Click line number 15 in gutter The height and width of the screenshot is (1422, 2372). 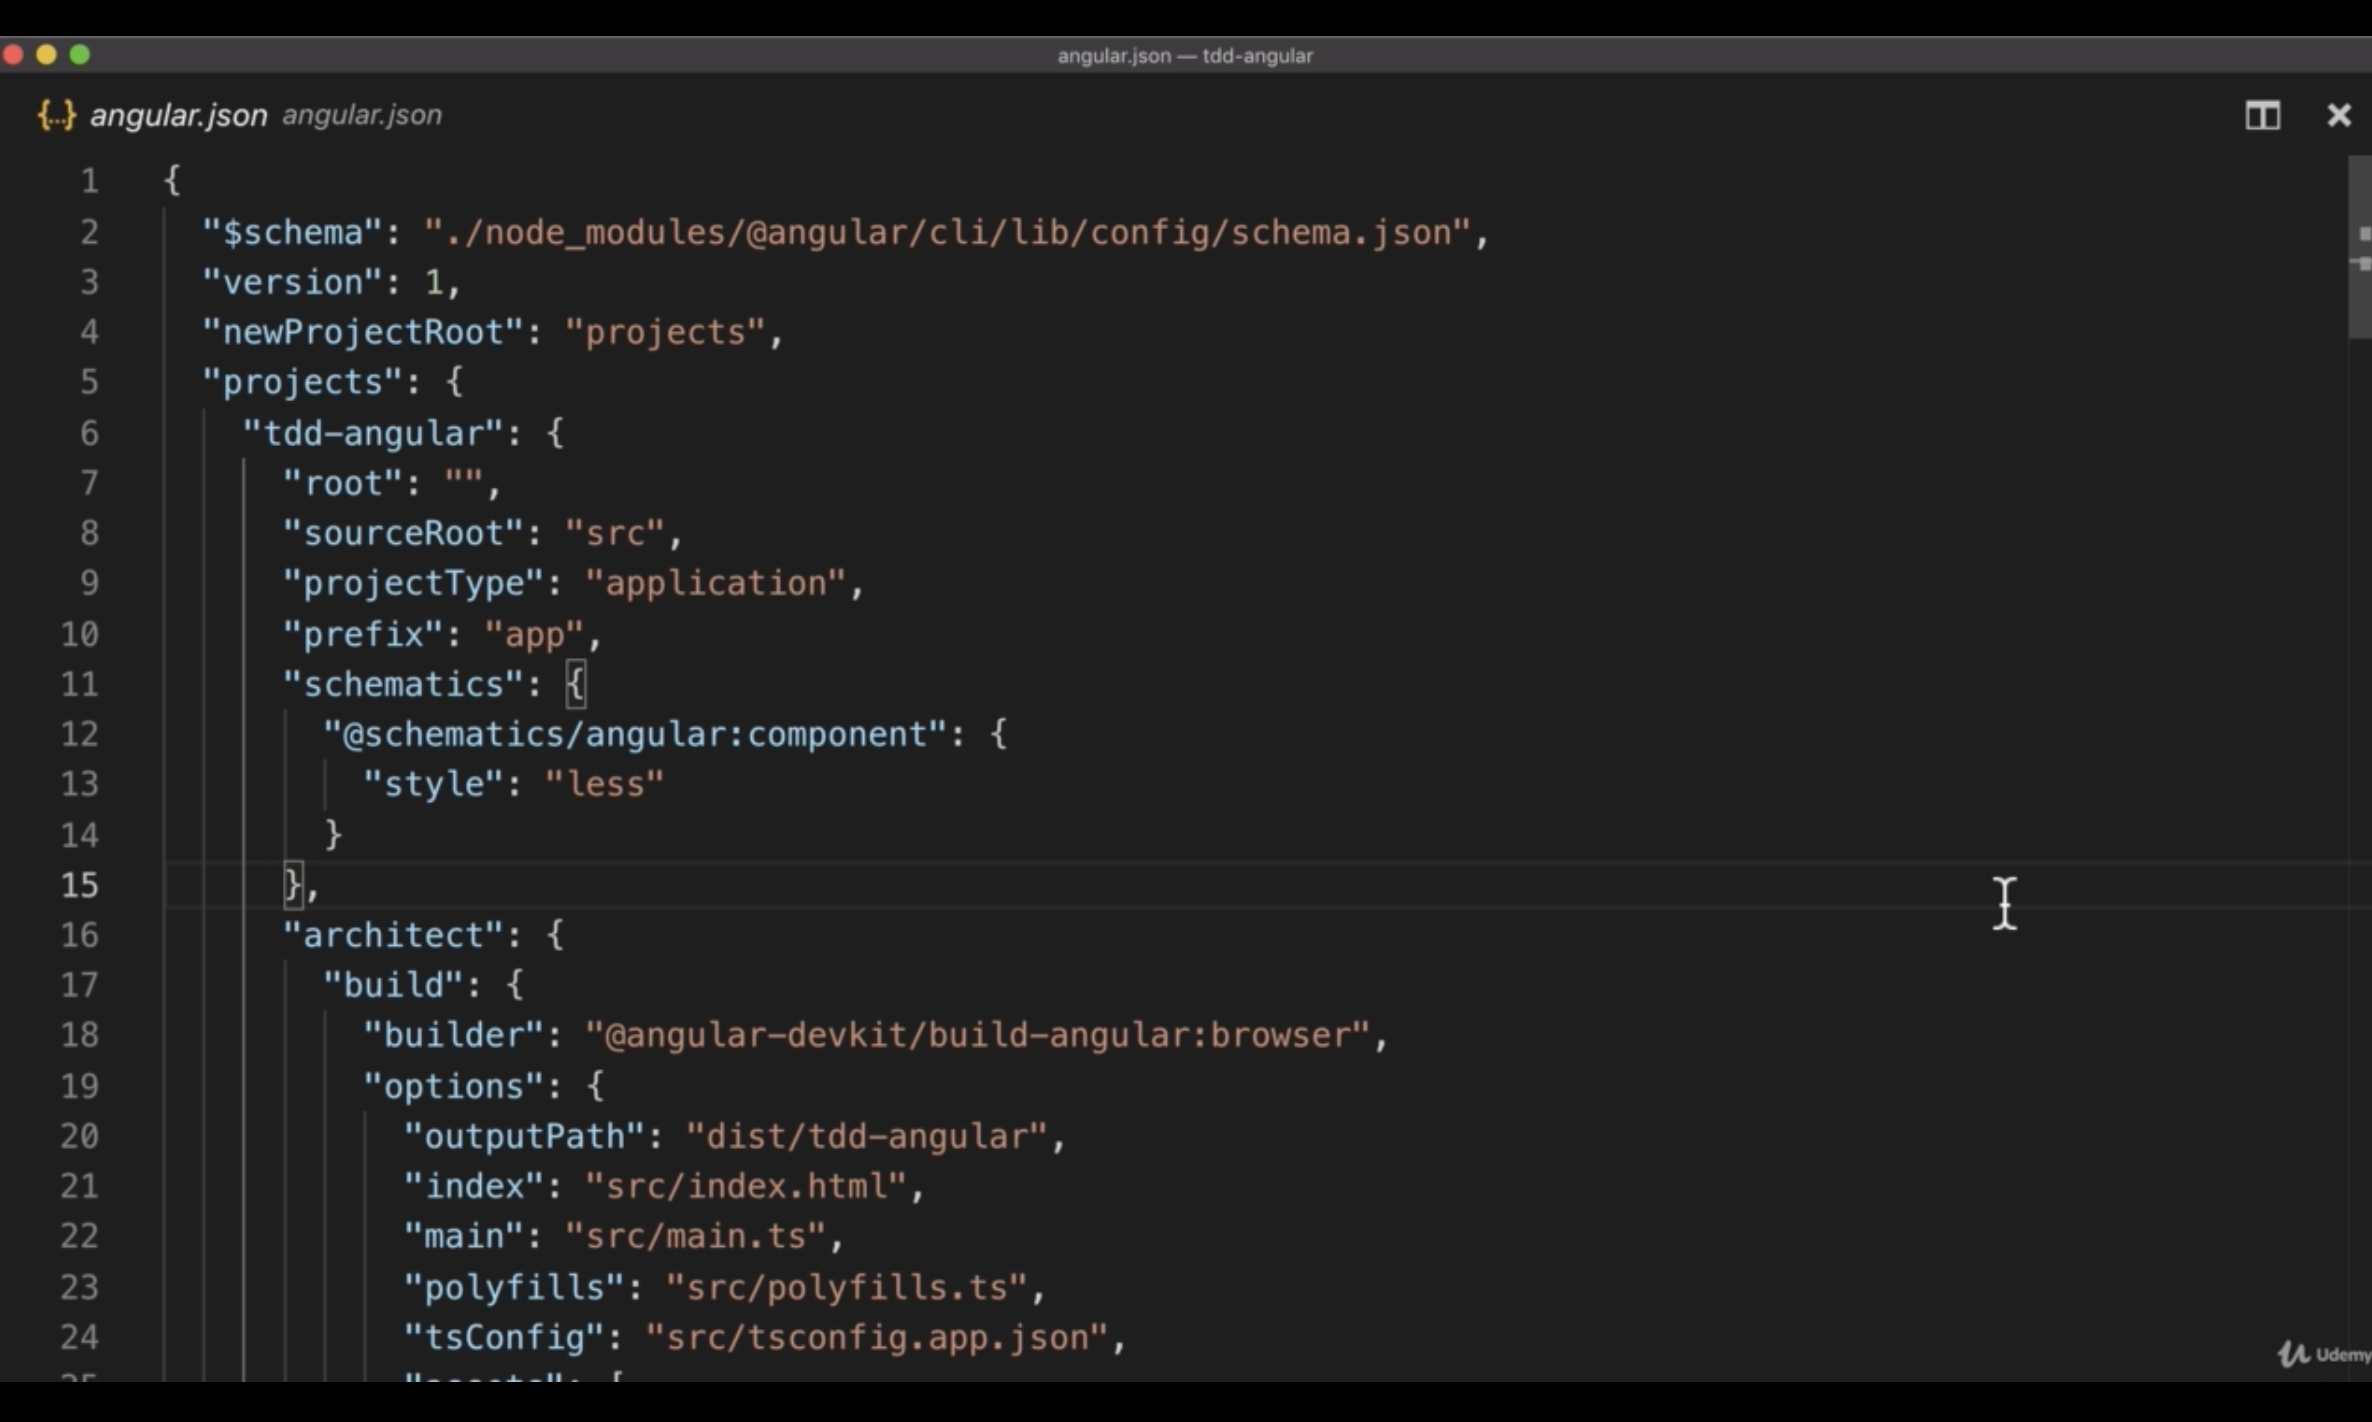pos(80,885)
